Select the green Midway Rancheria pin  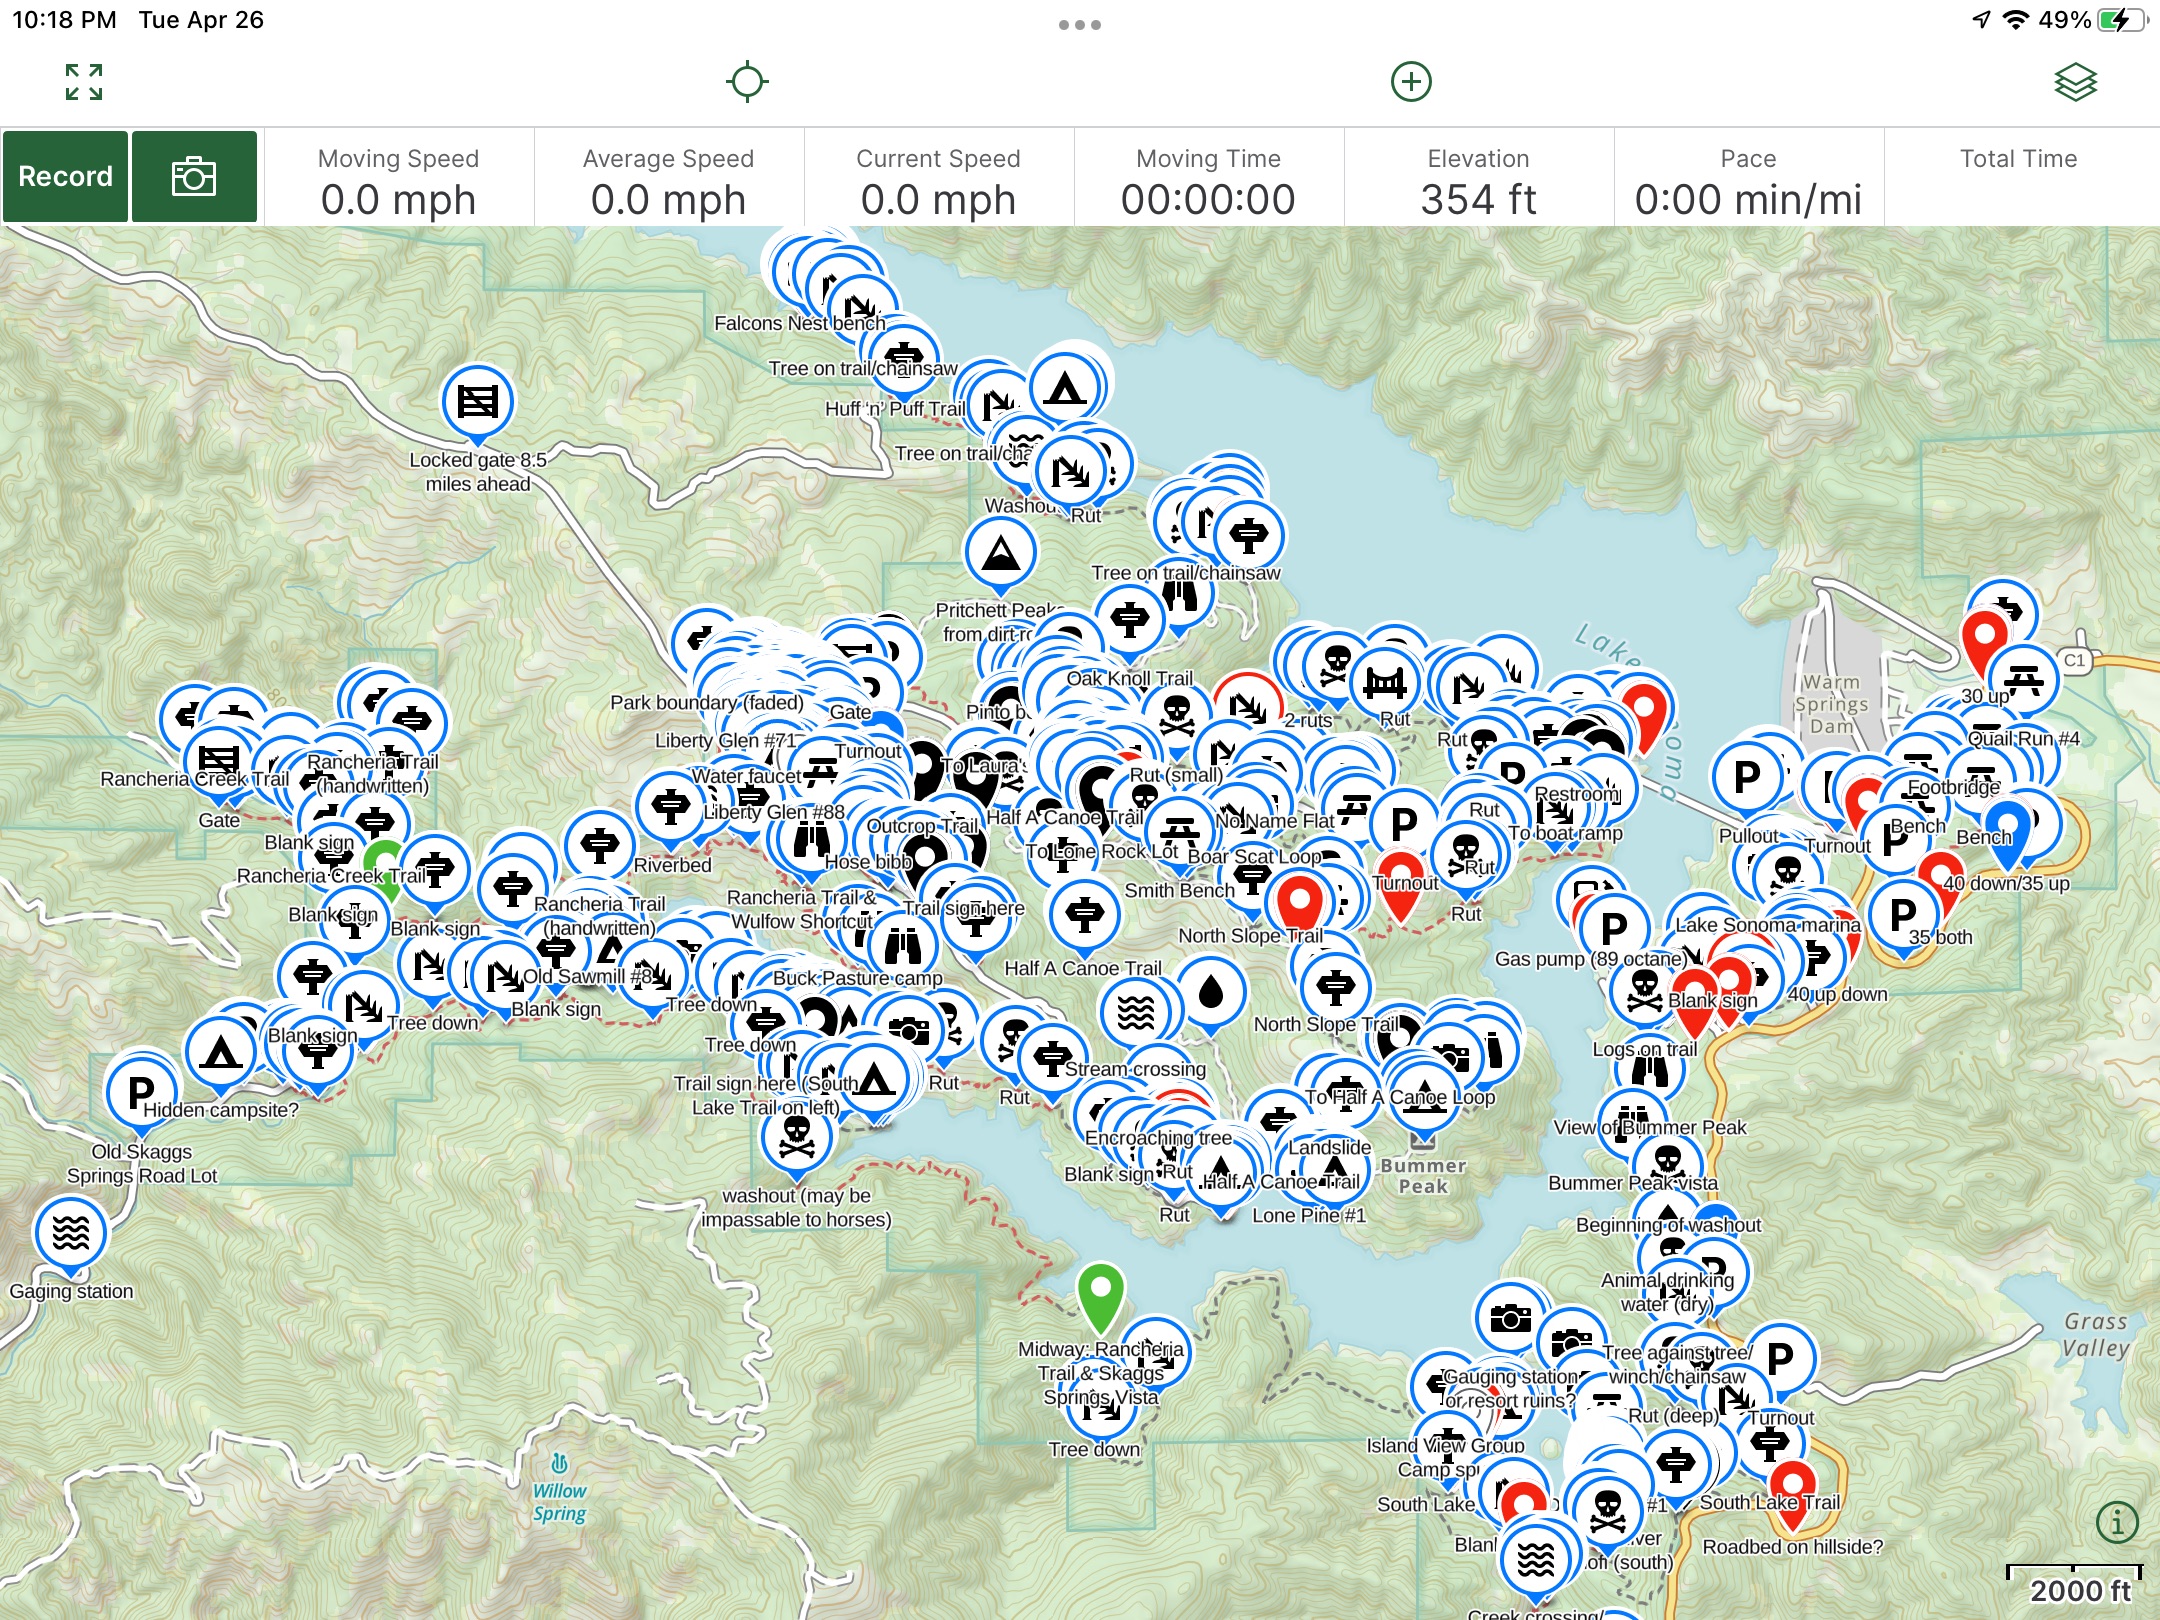pos(1100,1292)
